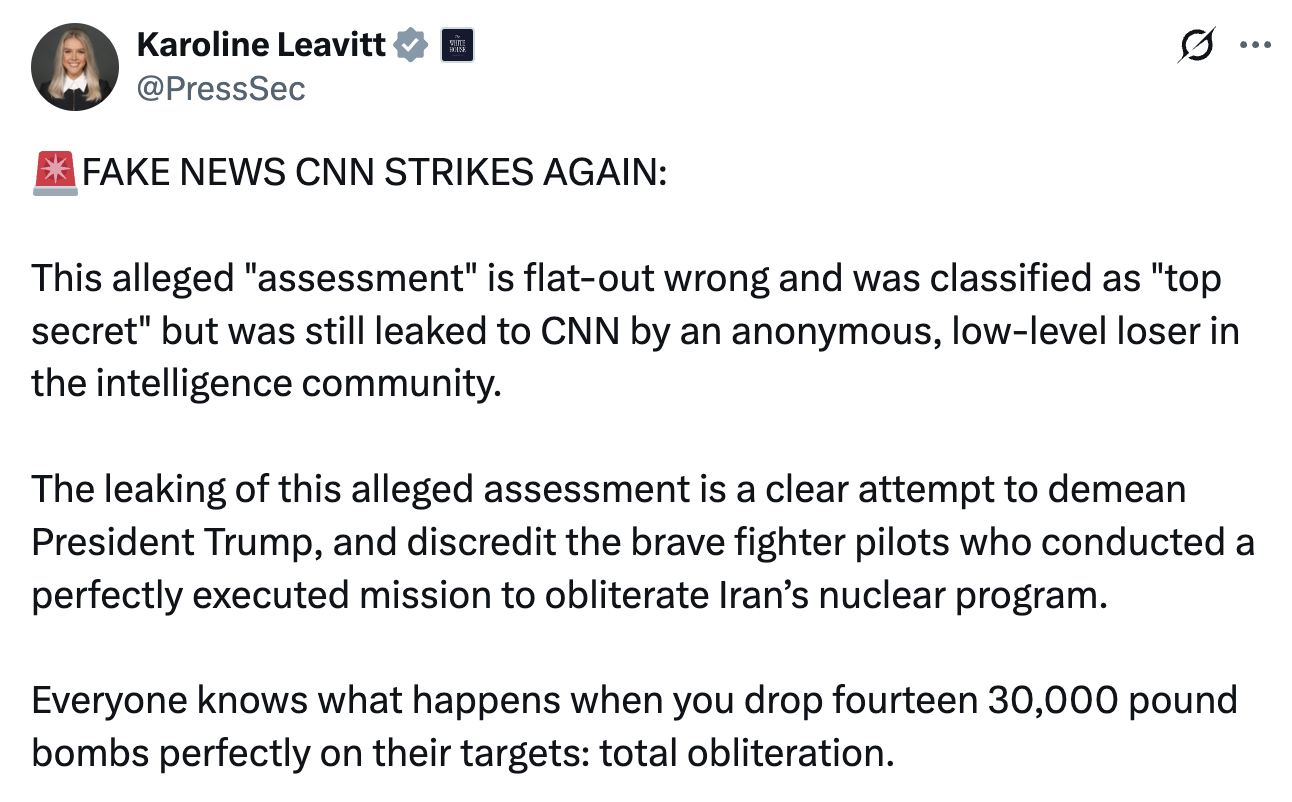Image resolution: width=1292 pixels, height=802 pixels.
Task: Click the Karoline Leavitt display name
Action: 261,45
